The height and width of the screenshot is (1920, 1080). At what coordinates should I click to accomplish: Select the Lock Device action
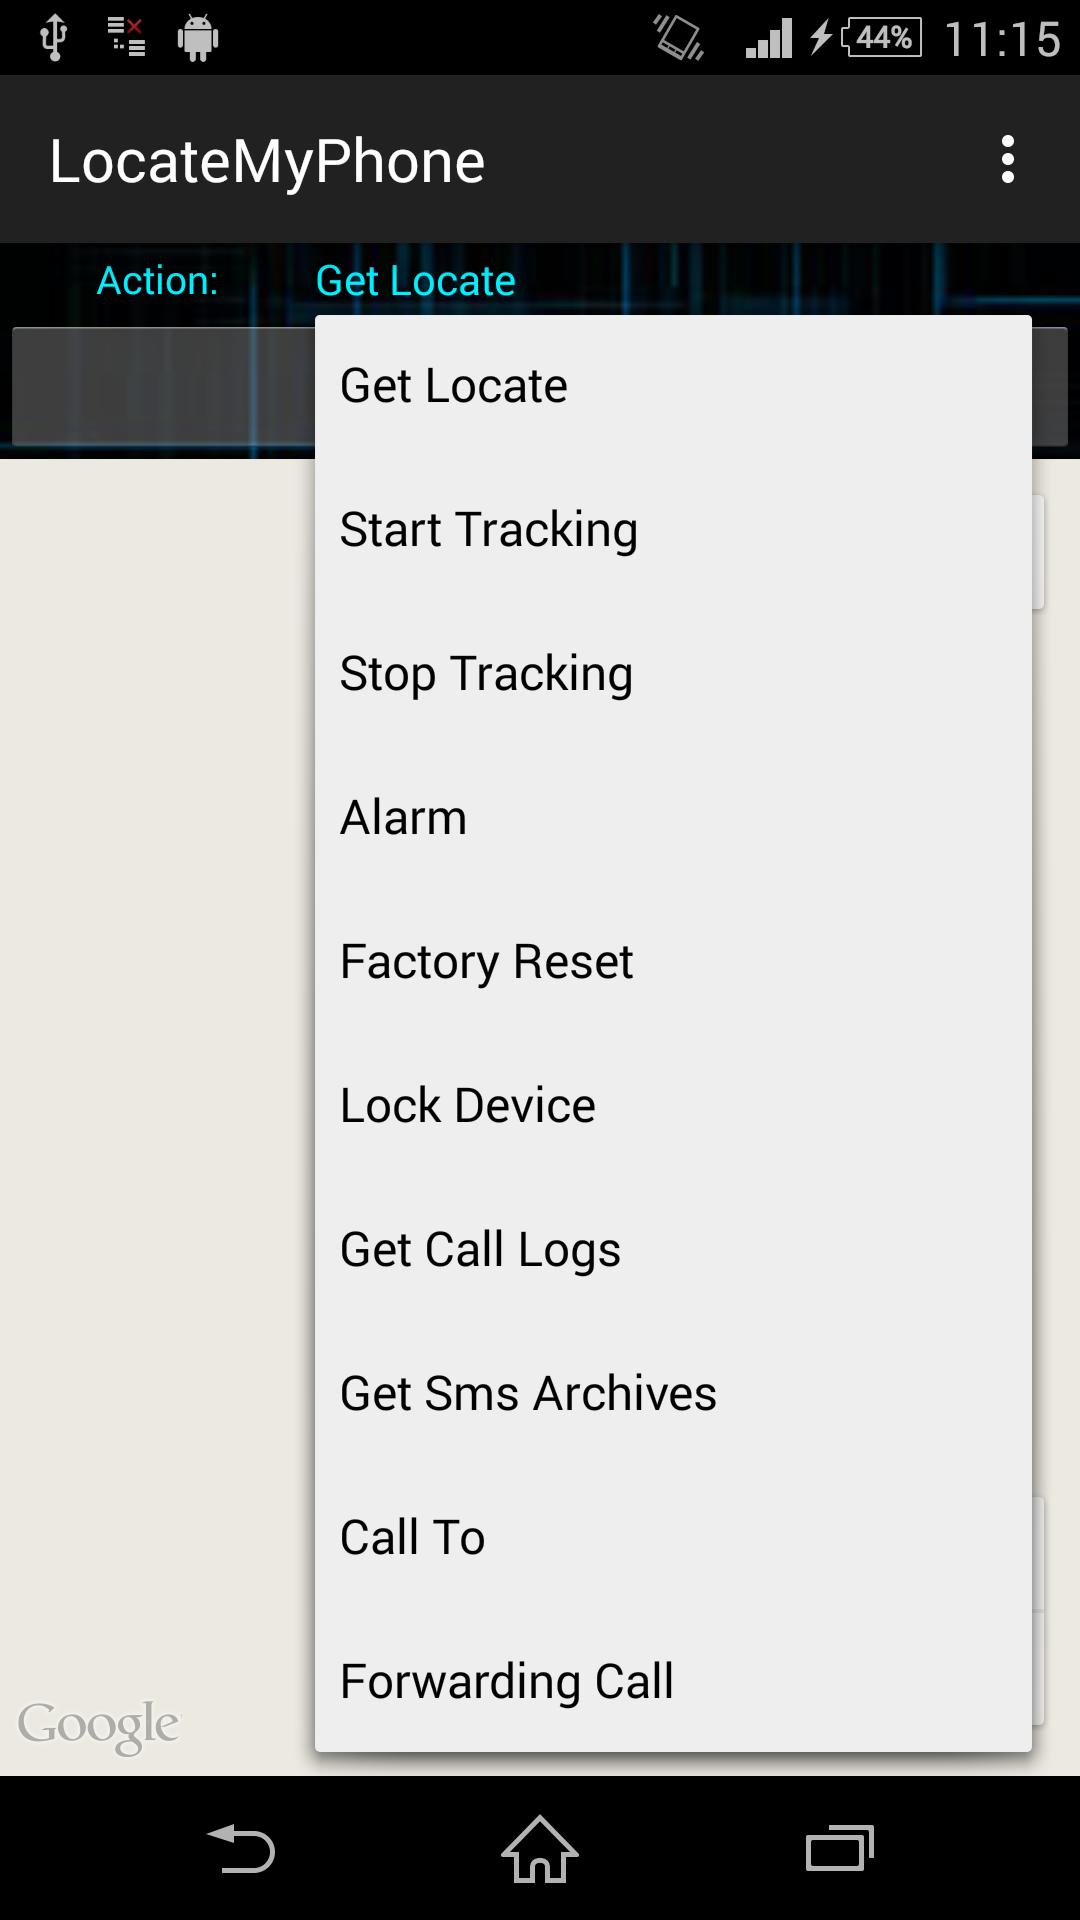click(x=672, y=1106)
